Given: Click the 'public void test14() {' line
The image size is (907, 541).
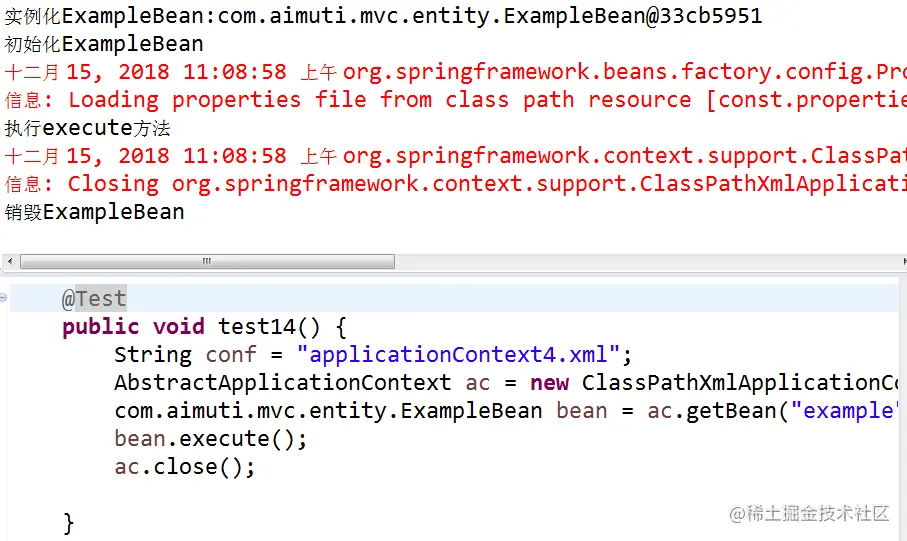Looking at the screenshot, I should pos(205,327).
